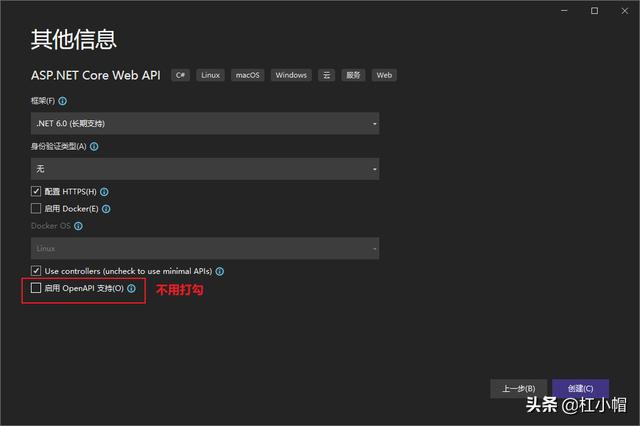This screenshot has width=640, height=426.
Task: Enable the 启用 Docker(E) checkbox
Action: pyautogui.click(x=36, y=209)
